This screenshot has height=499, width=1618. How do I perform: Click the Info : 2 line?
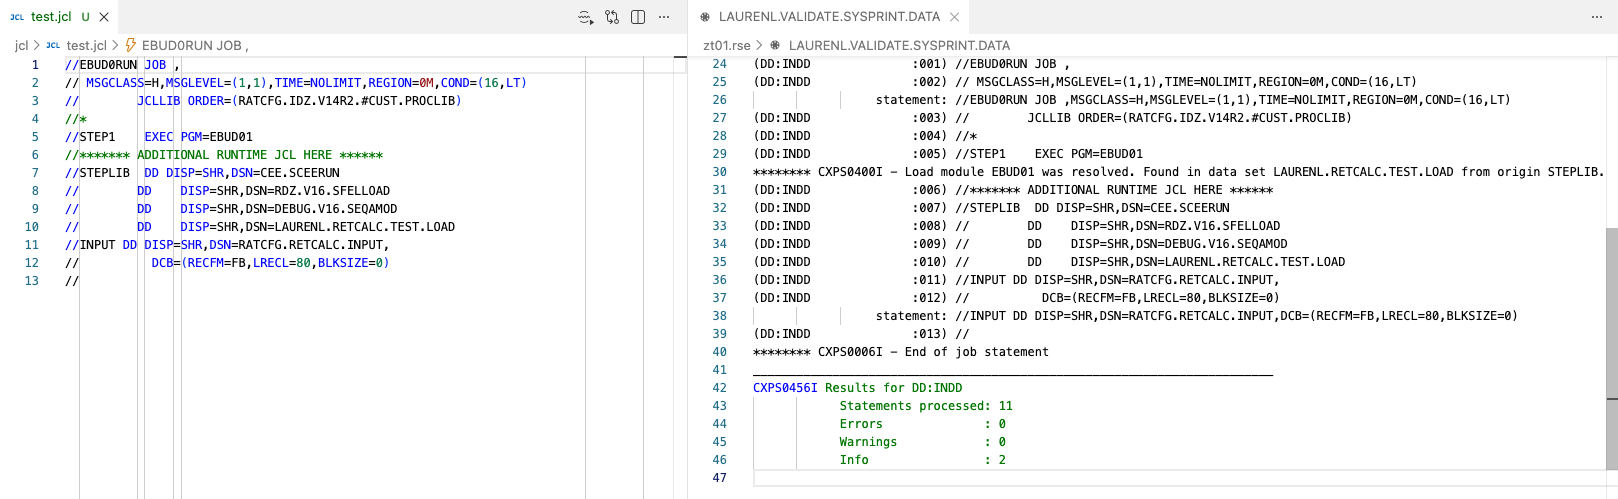(x=923, y=460)
